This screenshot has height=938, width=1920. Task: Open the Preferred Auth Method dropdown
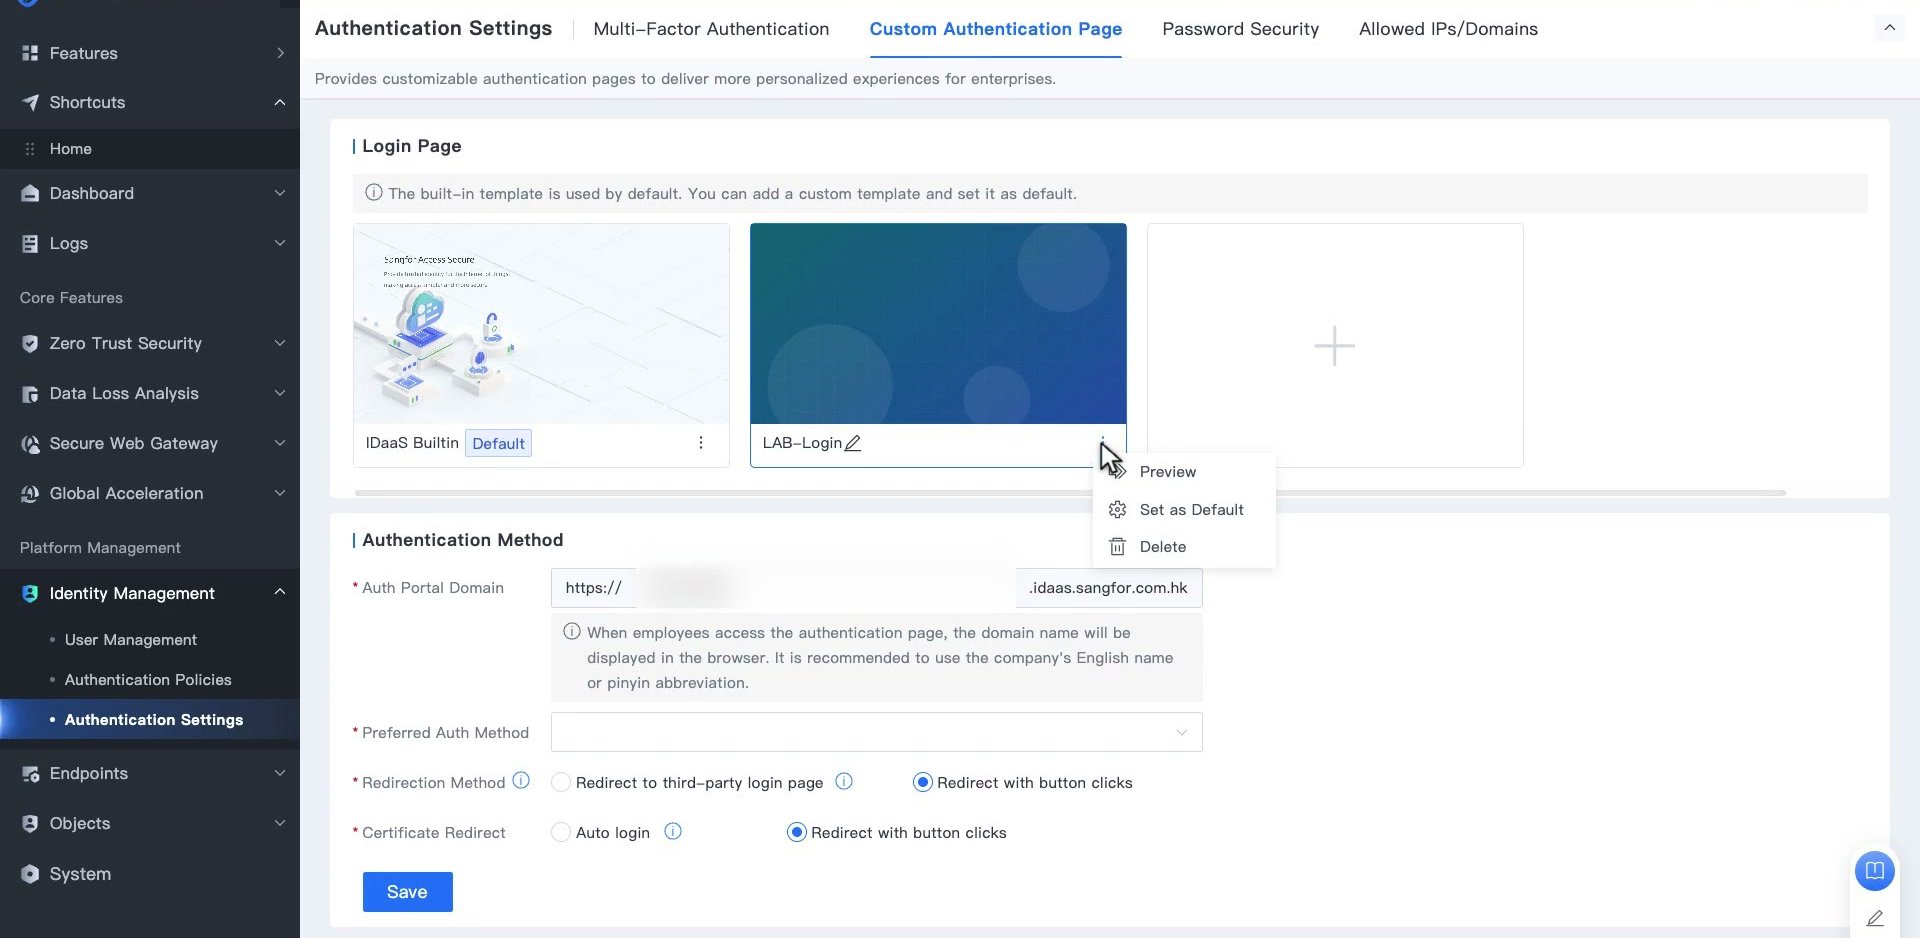pos(876,732)
